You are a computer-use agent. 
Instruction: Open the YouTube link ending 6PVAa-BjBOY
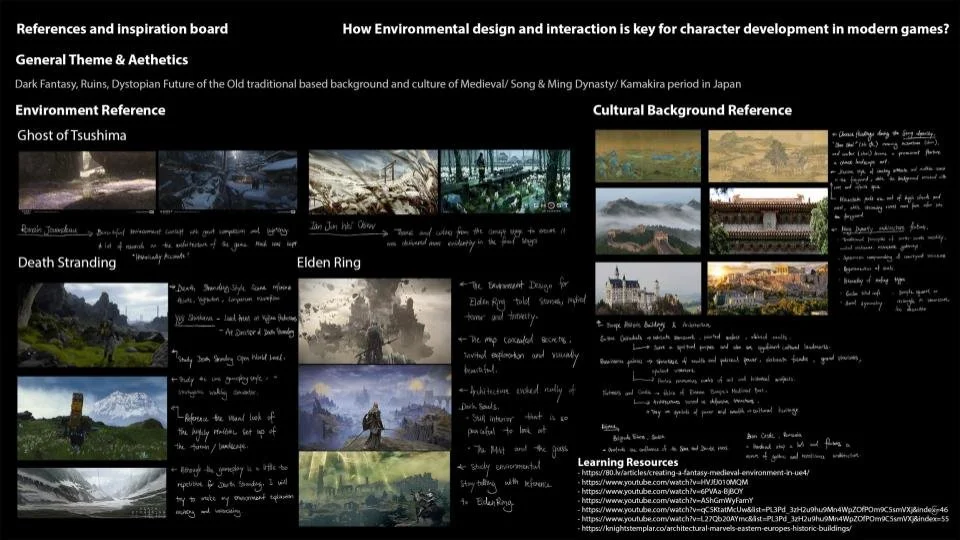pos(662,491)
